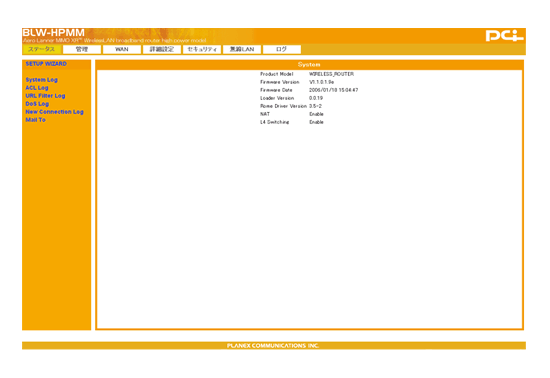Click the WIRELESS_ROUTER product model value
The image size is (550, 378).
click(331, 74)
